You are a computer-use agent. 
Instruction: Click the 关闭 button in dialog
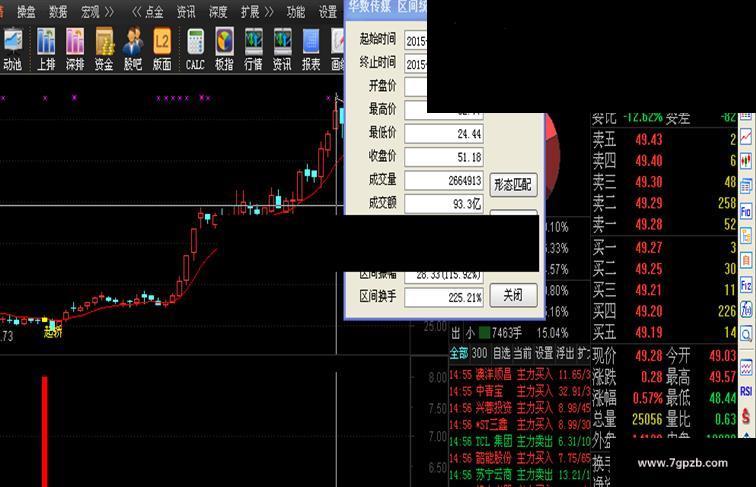click(x=513, y=295)
